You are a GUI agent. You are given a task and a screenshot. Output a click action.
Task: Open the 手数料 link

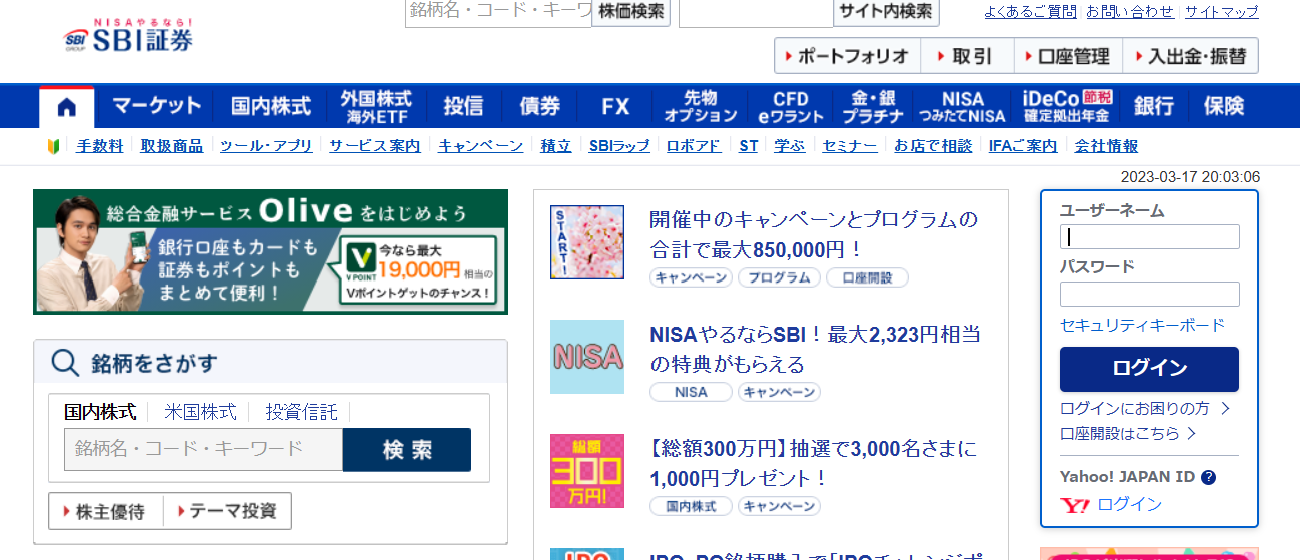100,146
